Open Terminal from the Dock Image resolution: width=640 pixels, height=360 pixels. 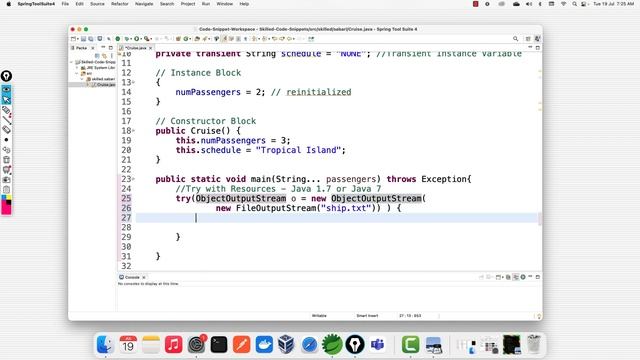pyautogui.click(x=219, y=345)
